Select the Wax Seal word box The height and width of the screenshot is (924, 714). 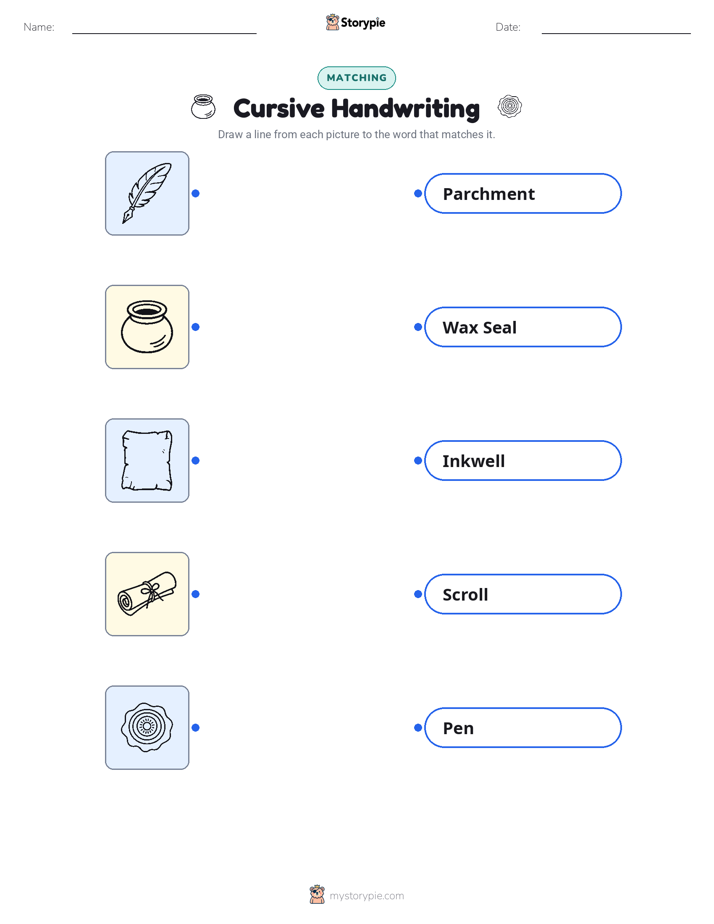[x=523, y=327]
